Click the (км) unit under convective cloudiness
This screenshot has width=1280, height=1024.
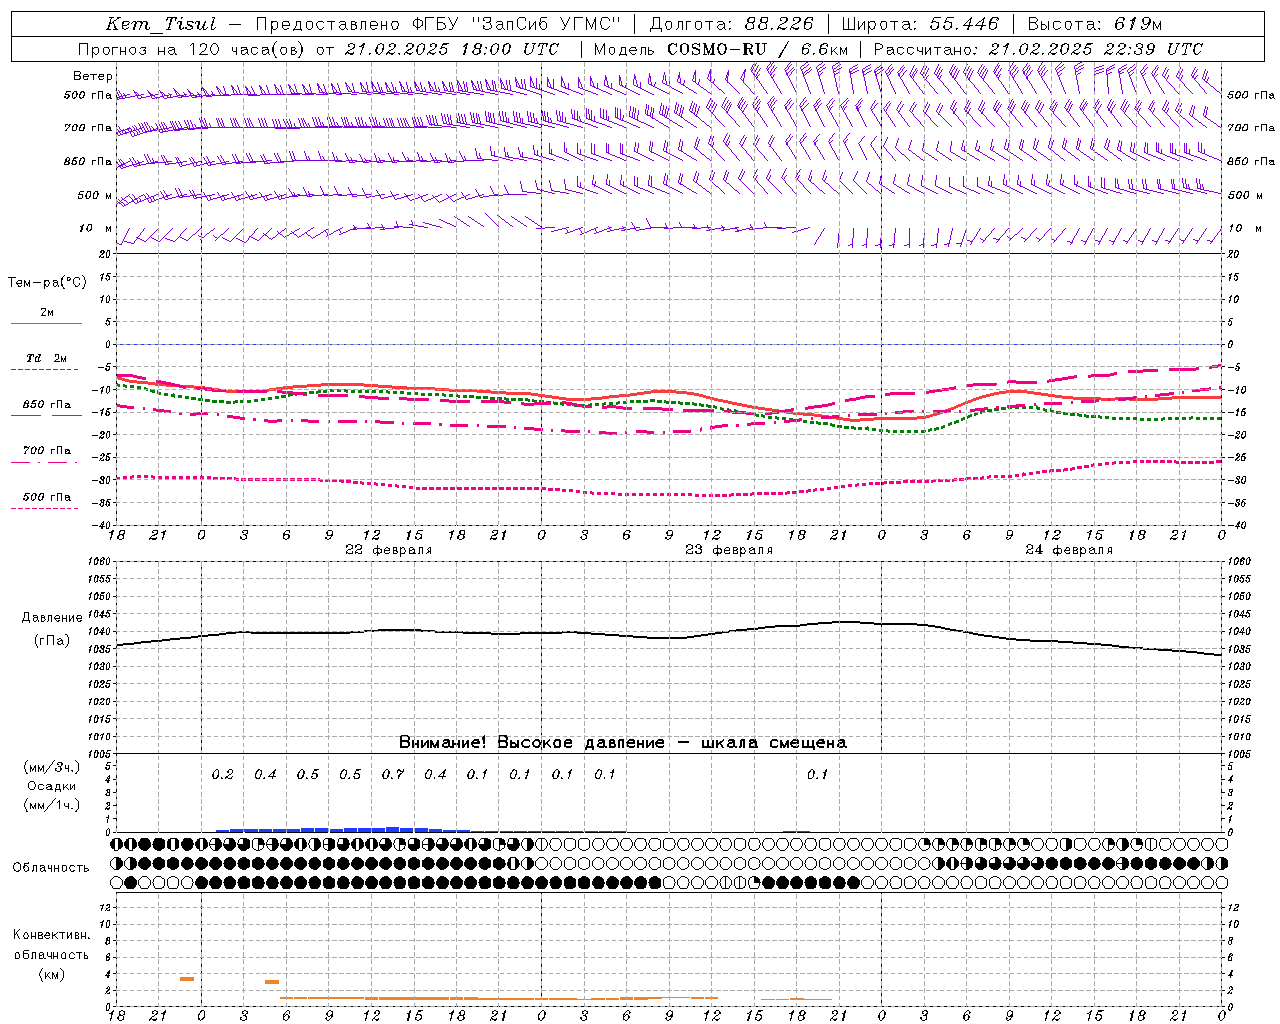point(51,975)
